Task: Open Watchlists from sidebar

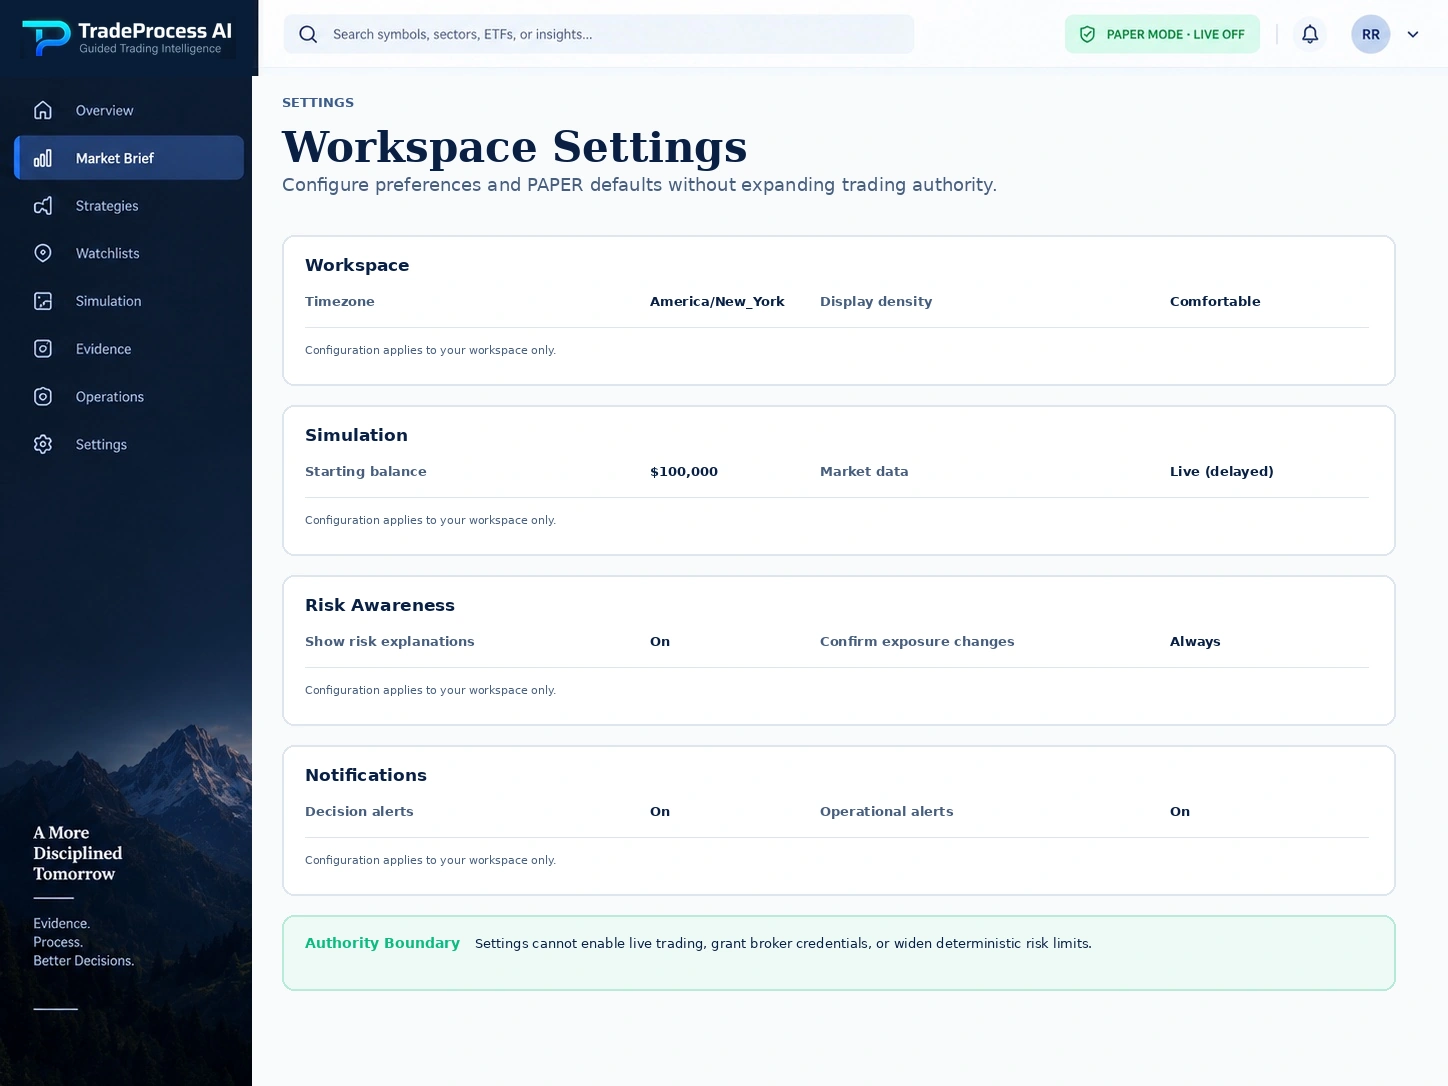Action: (x=129, y=253)
